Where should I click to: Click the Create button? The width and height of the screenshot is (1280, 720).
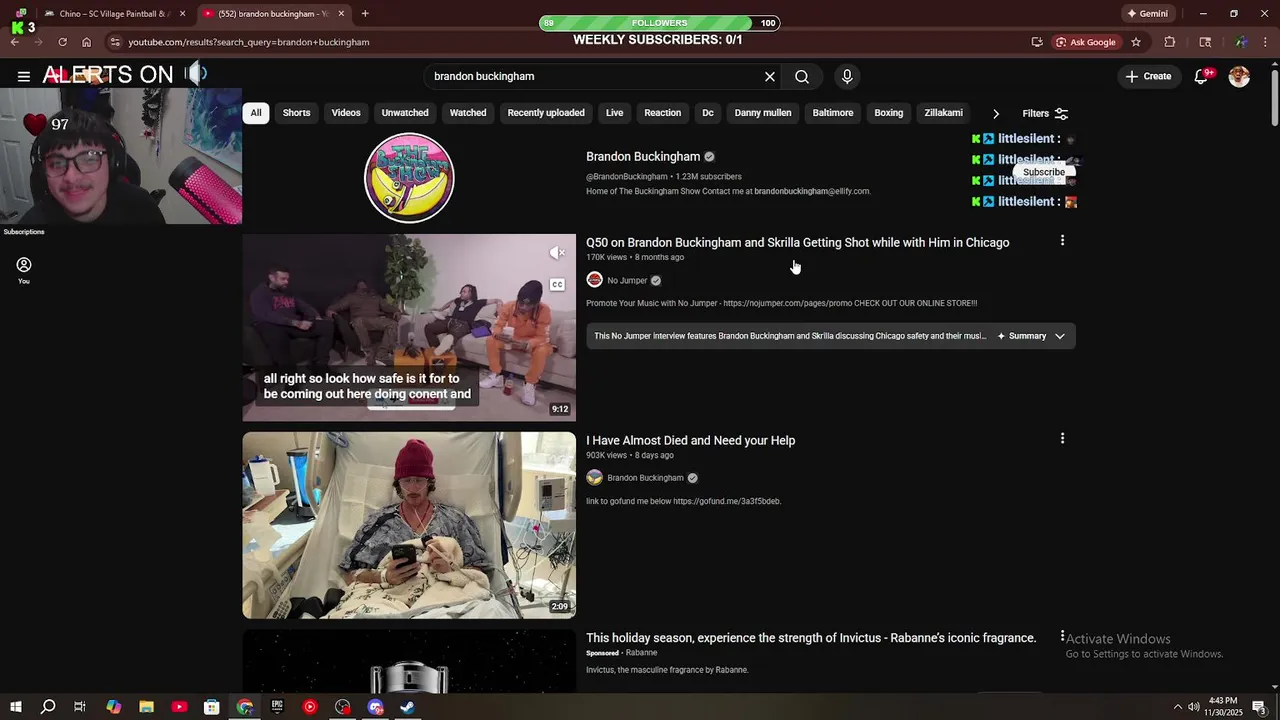tap(1148, 76)
